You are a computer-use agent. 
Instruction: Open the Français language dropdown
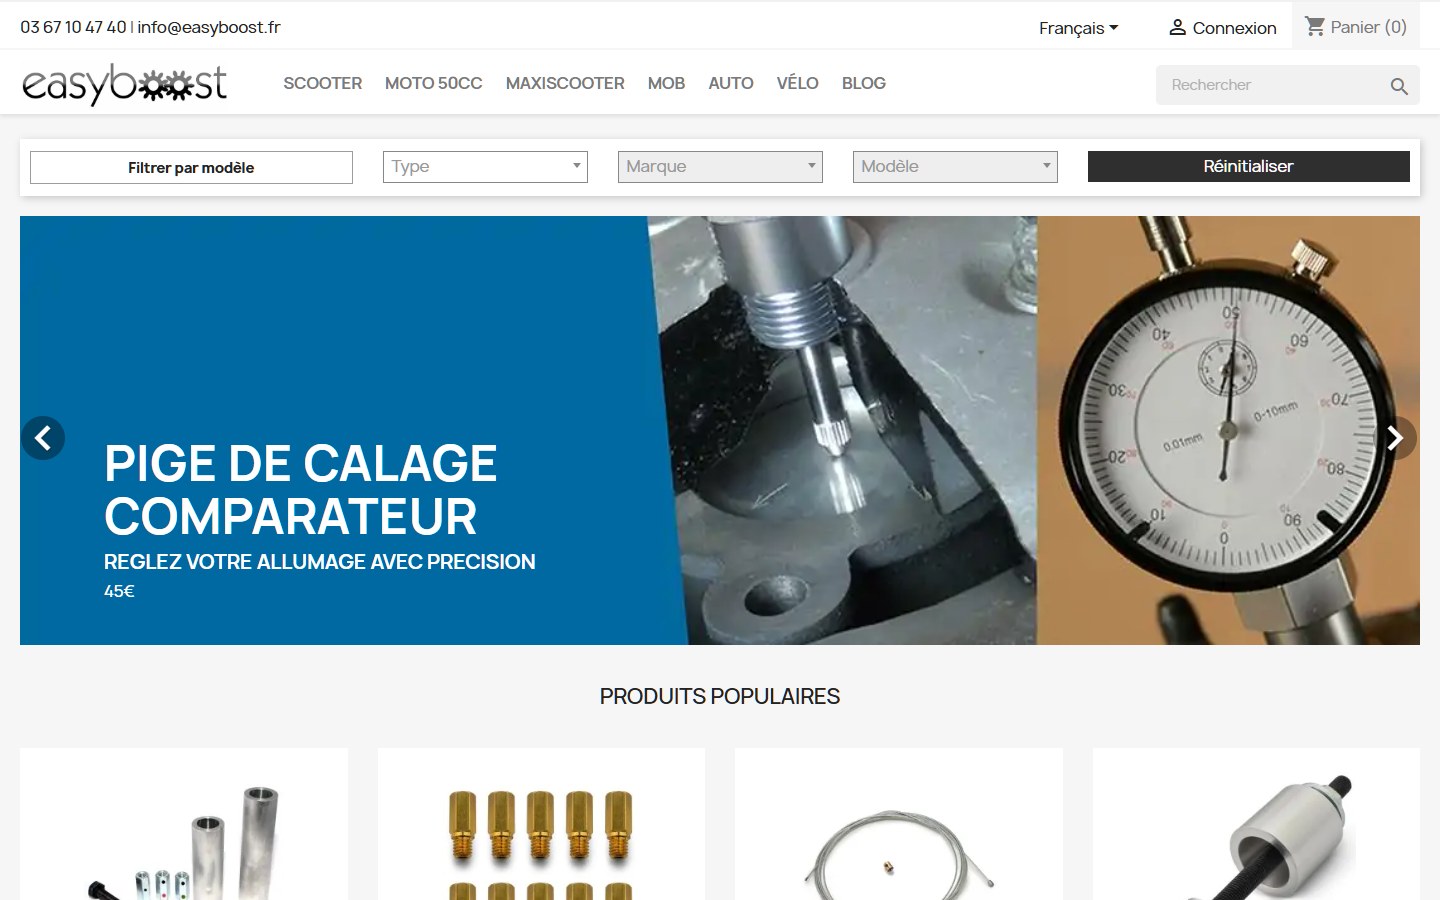click(x=1078, y=28)
